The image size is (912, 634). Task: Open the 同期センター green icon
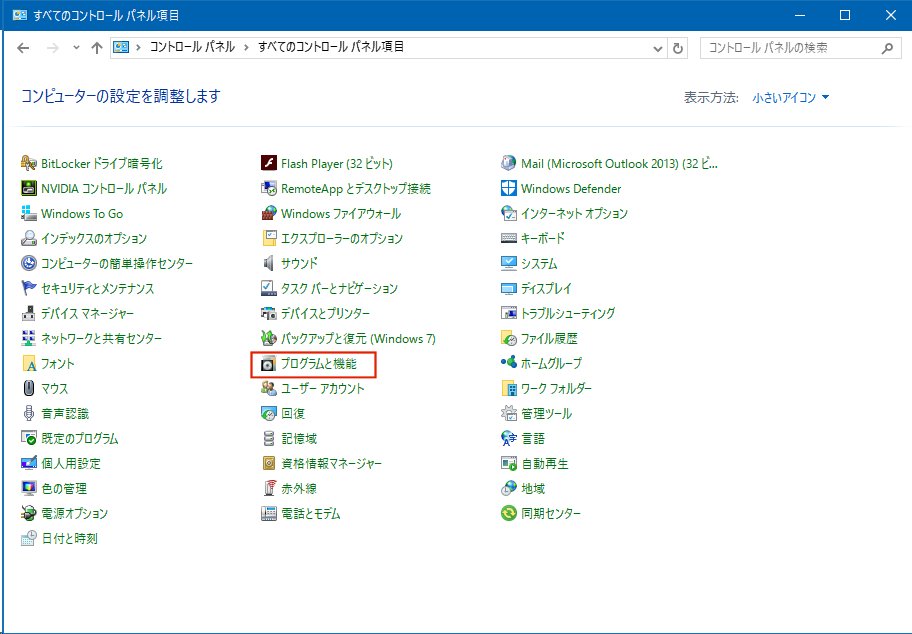[509, 513]
